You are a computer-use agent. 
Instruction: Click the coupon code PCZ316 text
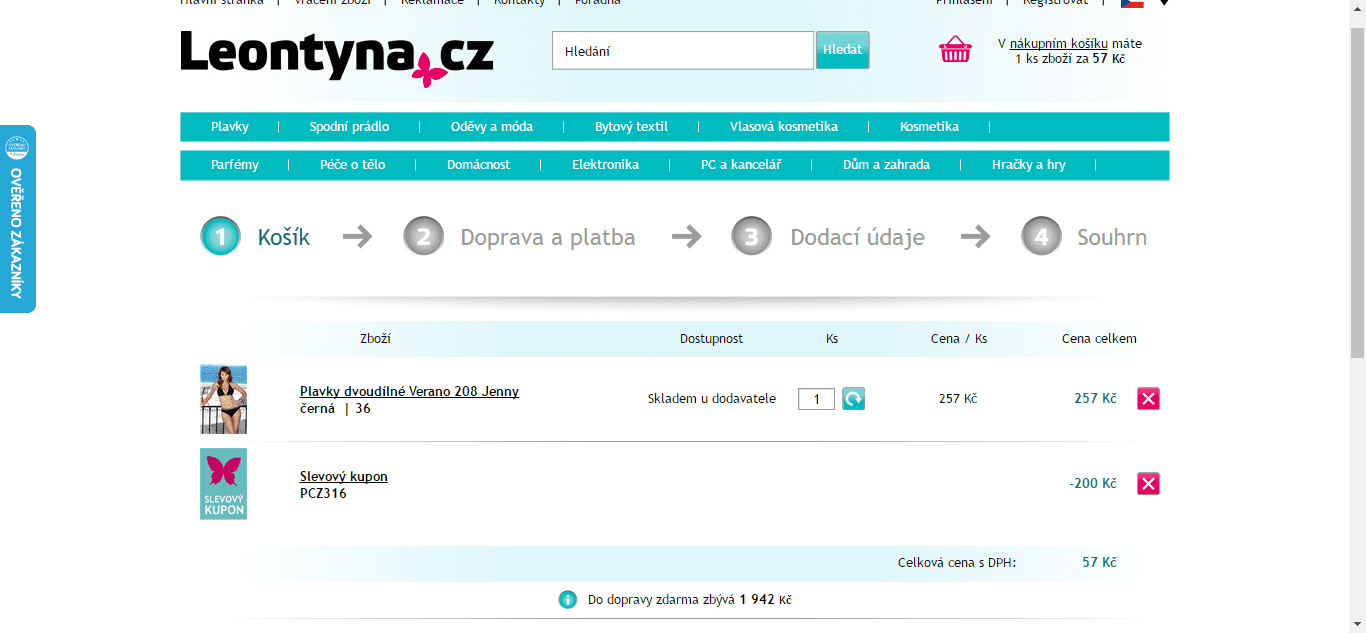click(323, 494)
